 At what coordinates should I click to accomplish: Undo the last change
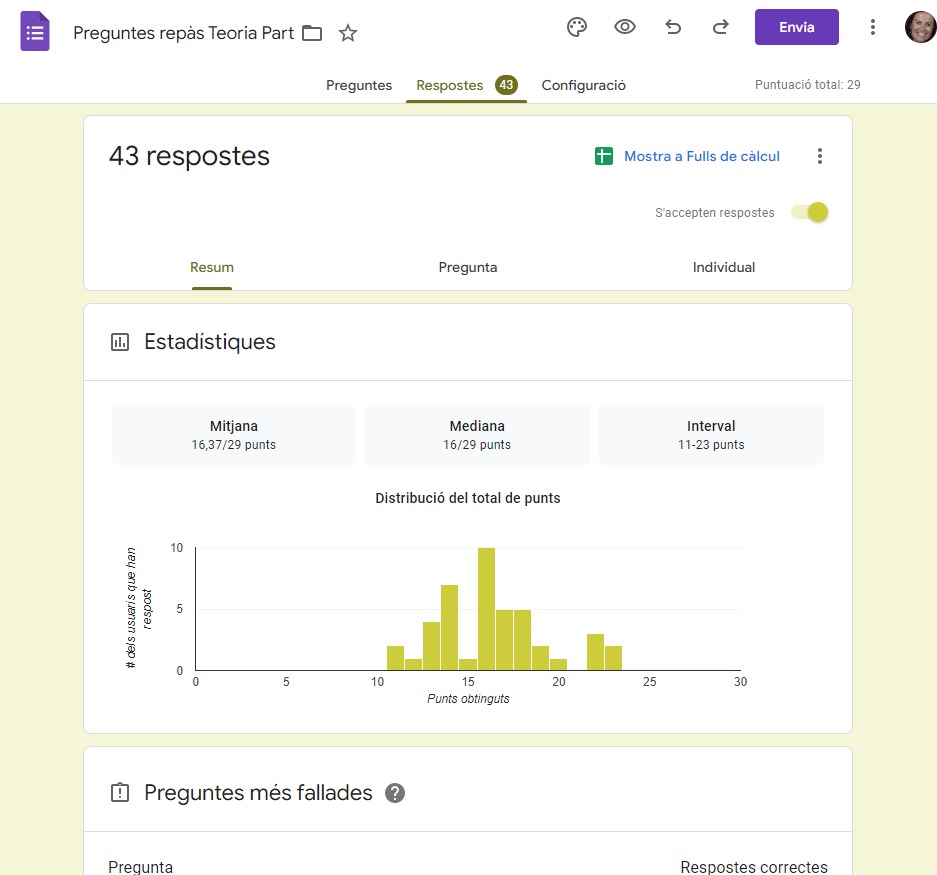673,27
